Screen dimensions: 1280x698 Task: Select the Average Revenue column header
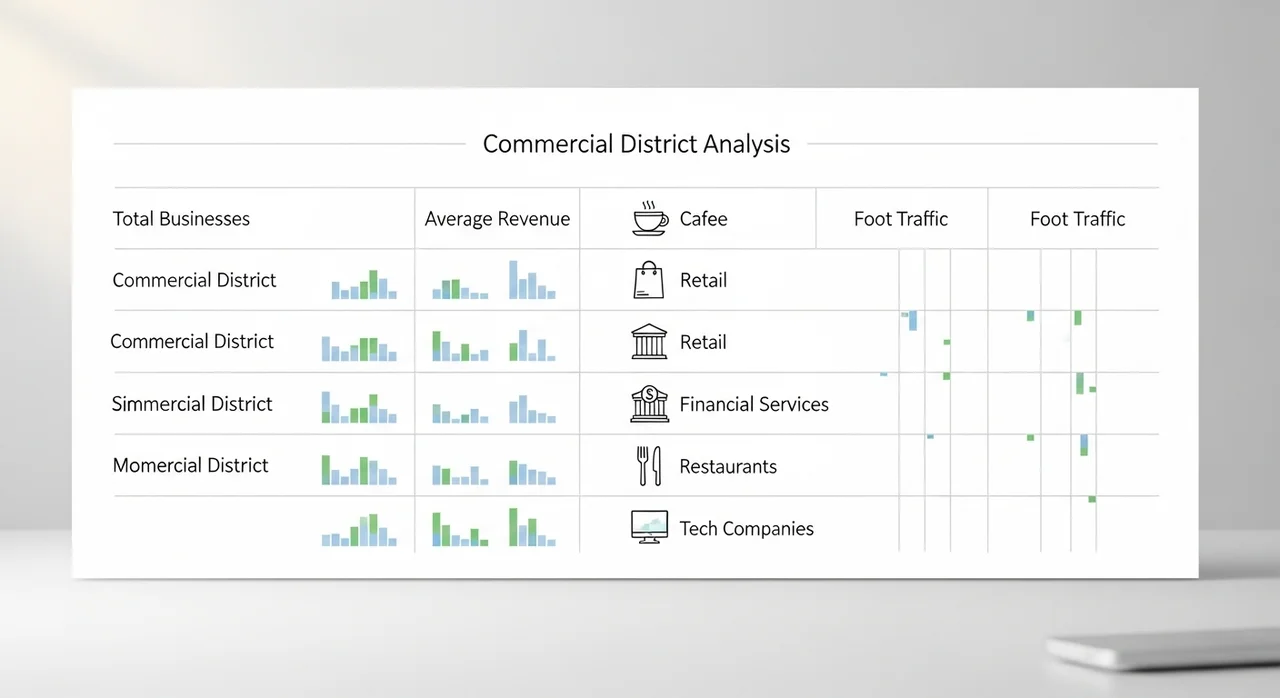pyautogui.click(x=497, y=219)
